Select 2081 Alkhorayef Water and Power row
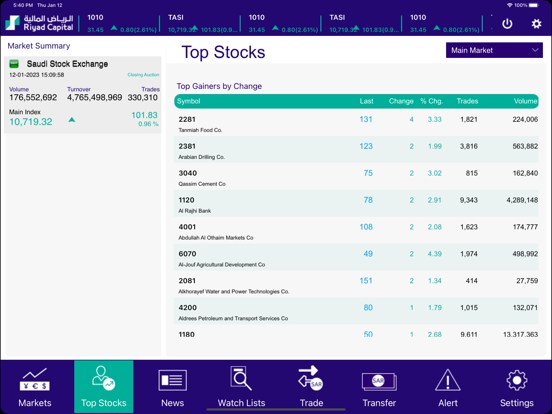 356,284
